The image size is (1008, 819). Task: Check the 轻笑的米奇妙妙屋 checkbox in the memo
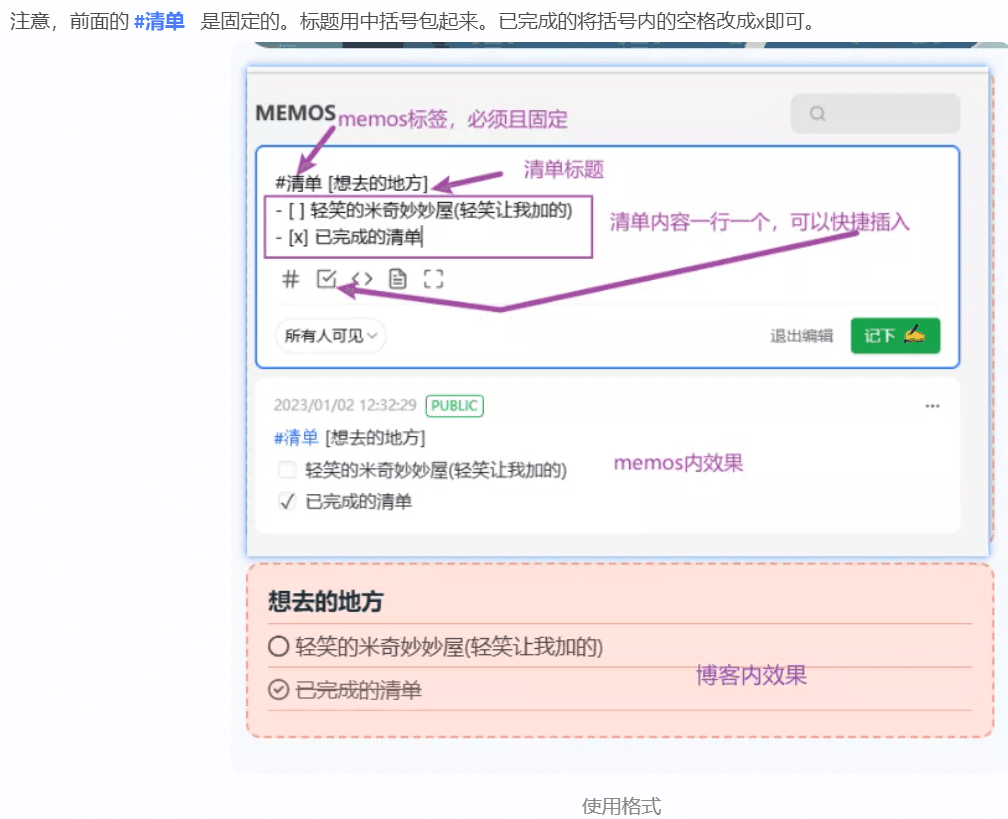[x=287, y=470]
